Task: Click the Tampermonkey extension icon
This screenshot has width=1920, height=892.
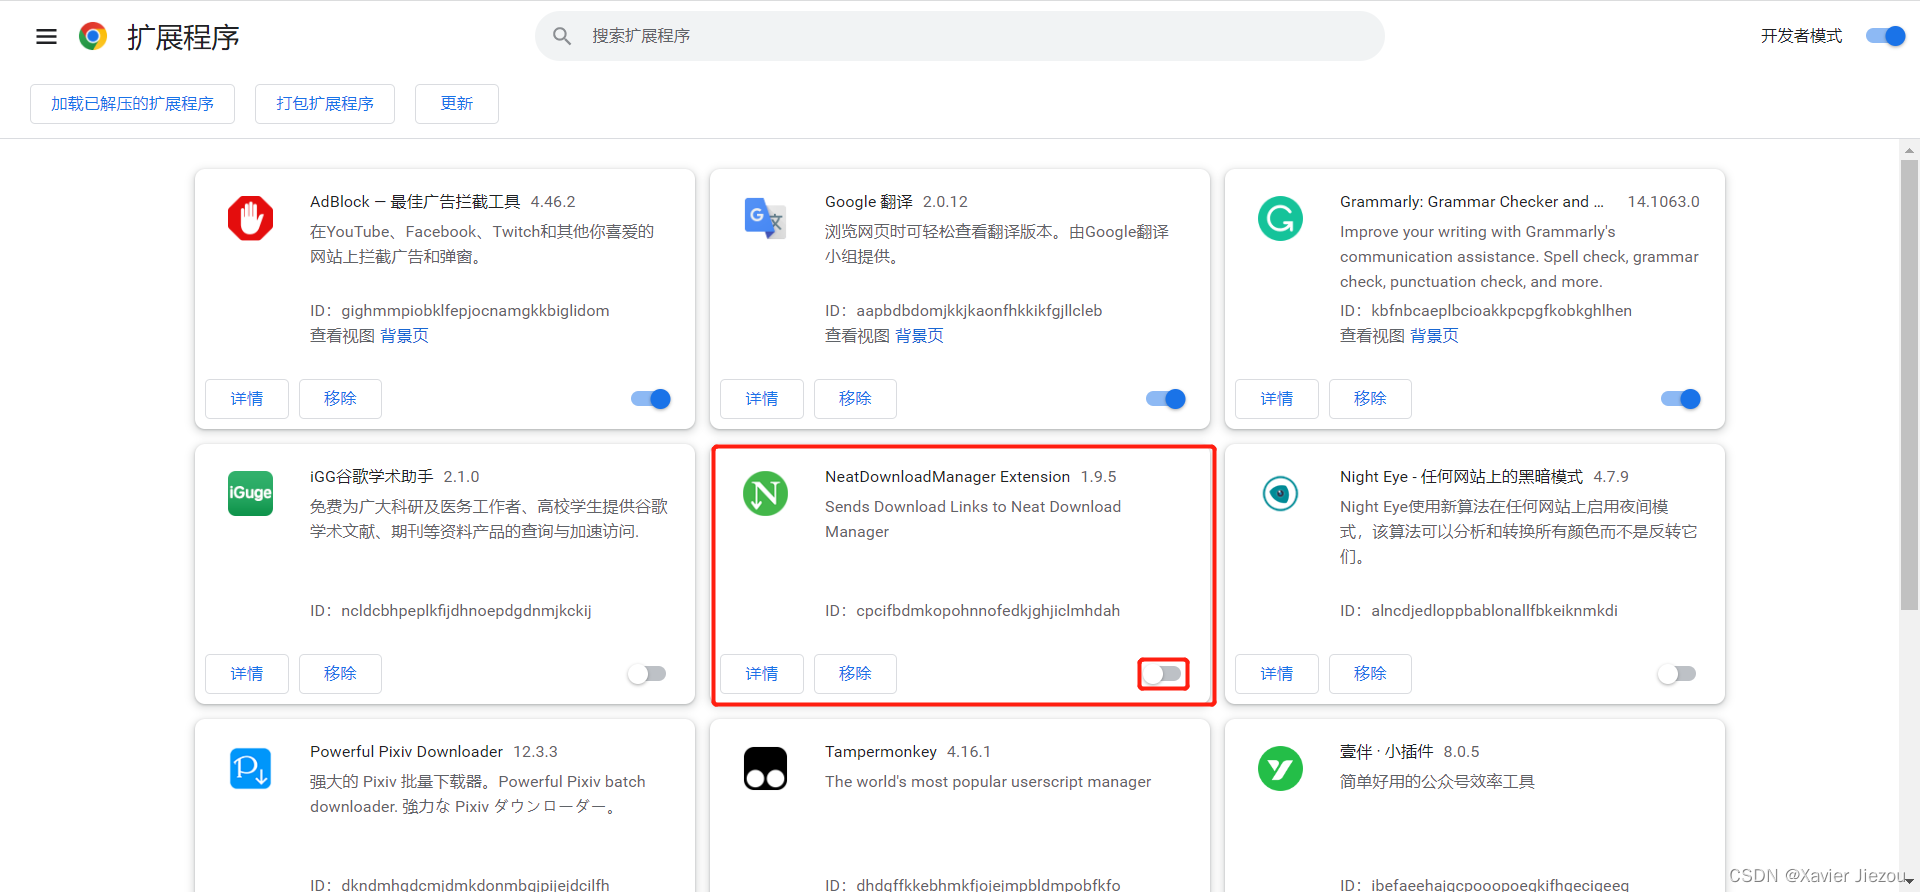Action: [x=765, y=768]
